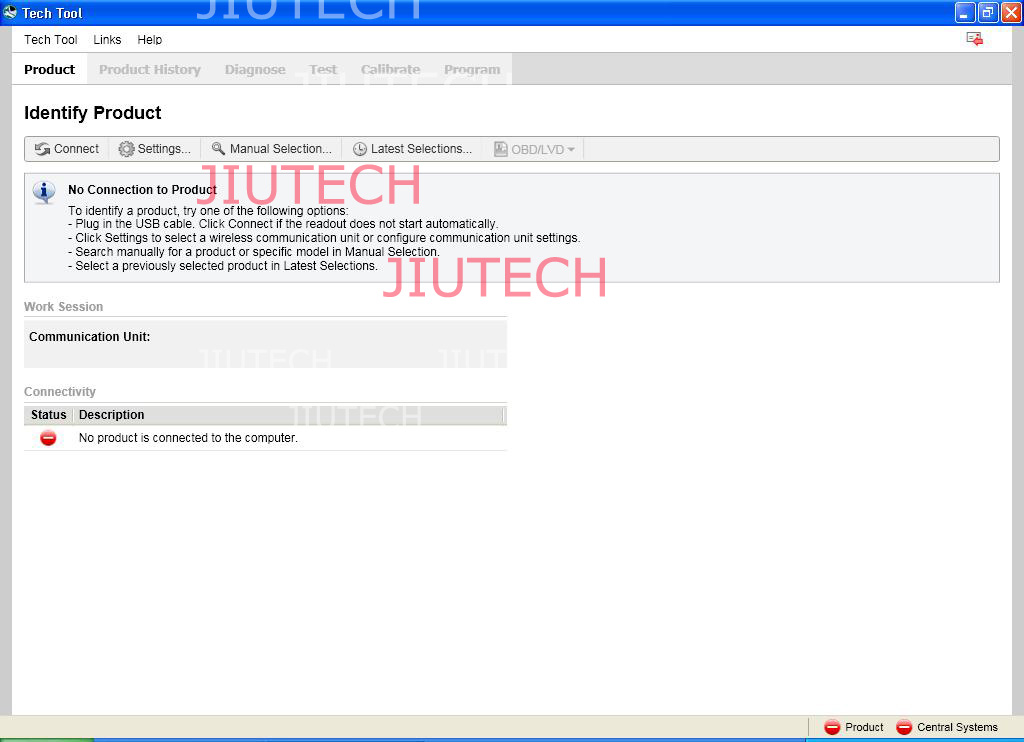Click the Product status icon in status bar
The height and width of the screenshot is (742, 1024).
point(832,727)
